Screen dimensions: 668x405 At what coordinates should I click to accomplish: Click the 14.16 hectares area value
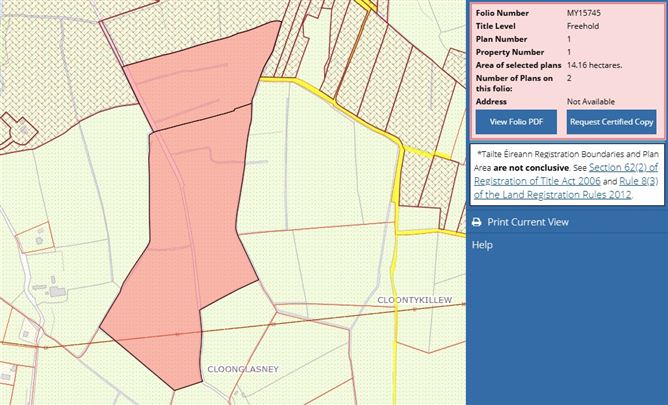pos(594,65)
